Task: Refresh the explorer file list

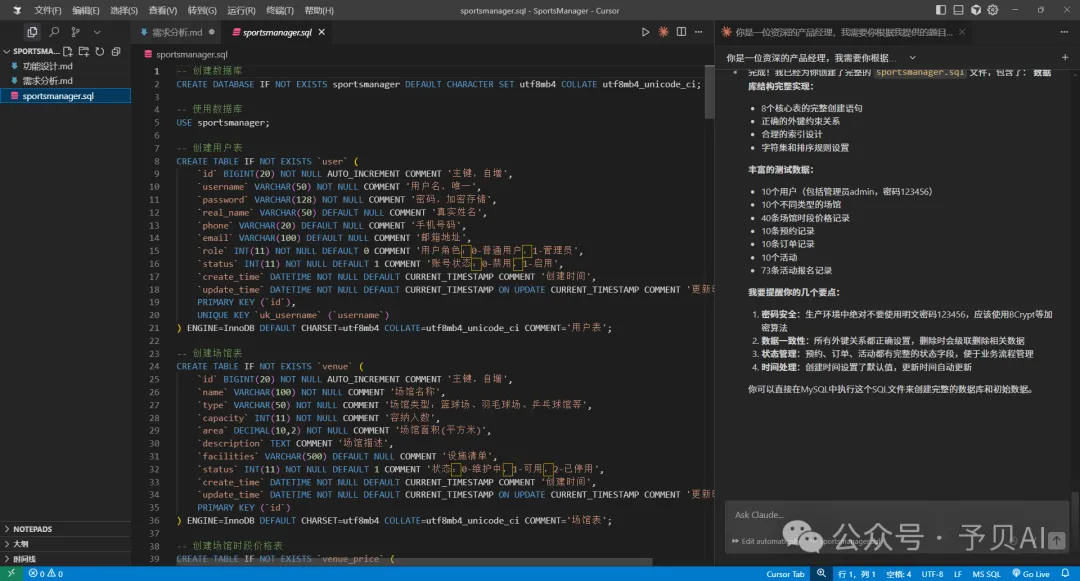Action: click(100, 52)
